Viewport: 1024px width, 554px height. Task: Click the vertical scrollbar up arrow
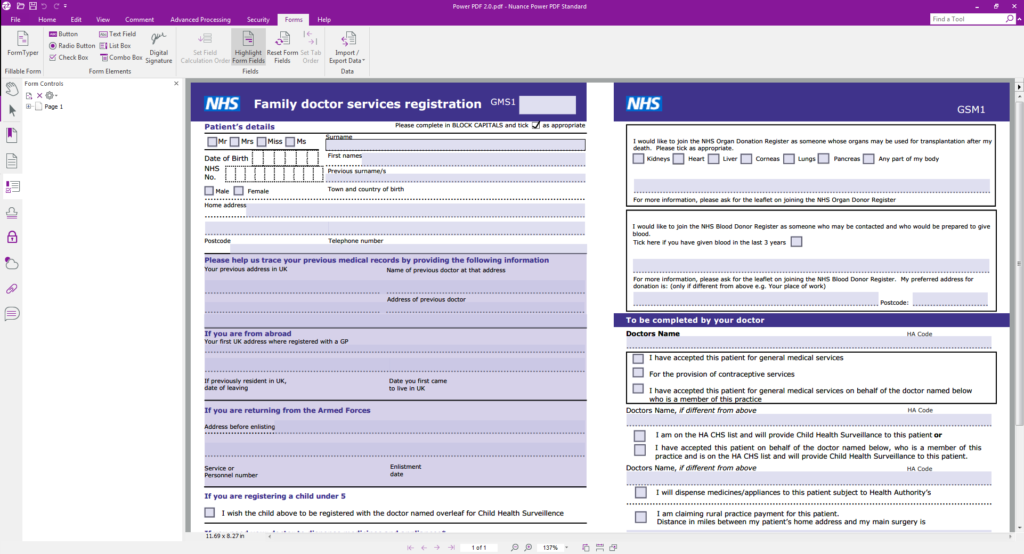(1019, 97)
